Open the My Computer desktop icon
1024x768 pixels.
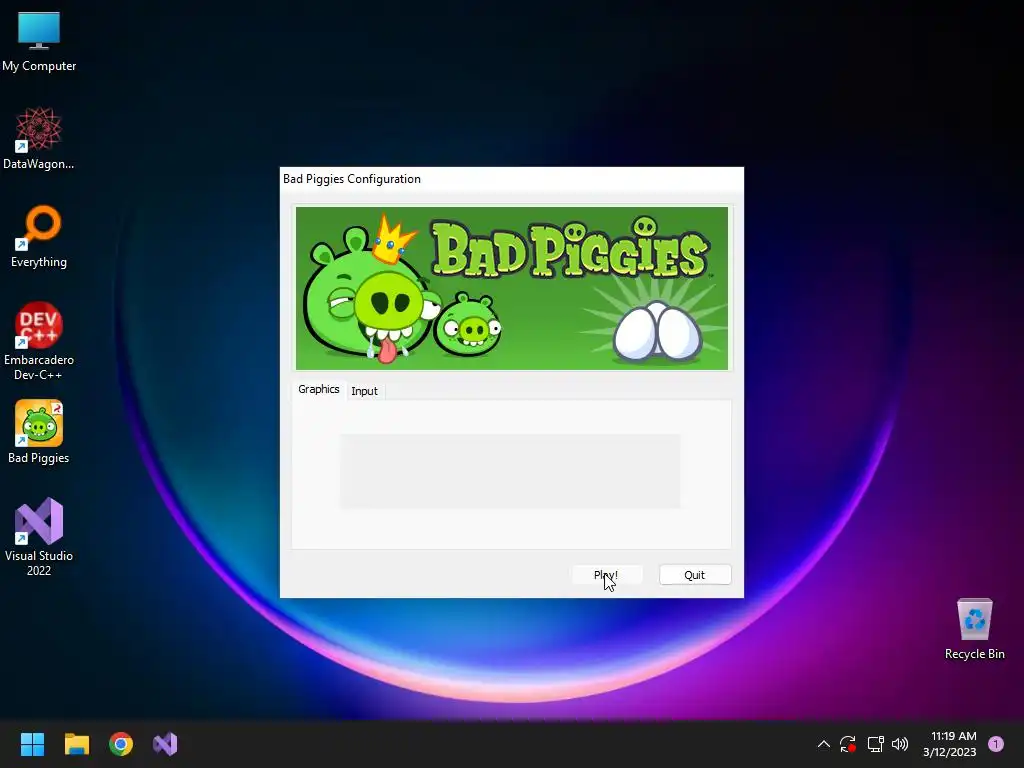click(39, 40)
